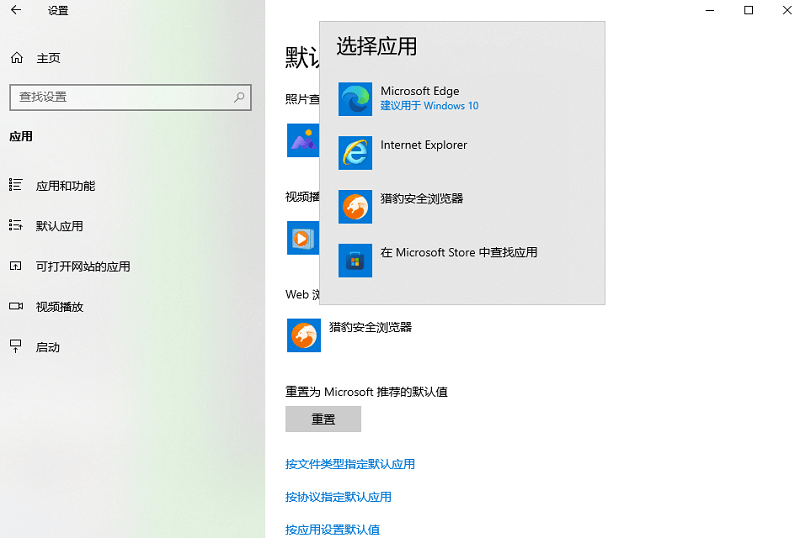
Task: Click the Microsoft Store icon
Action: [355, 260]
